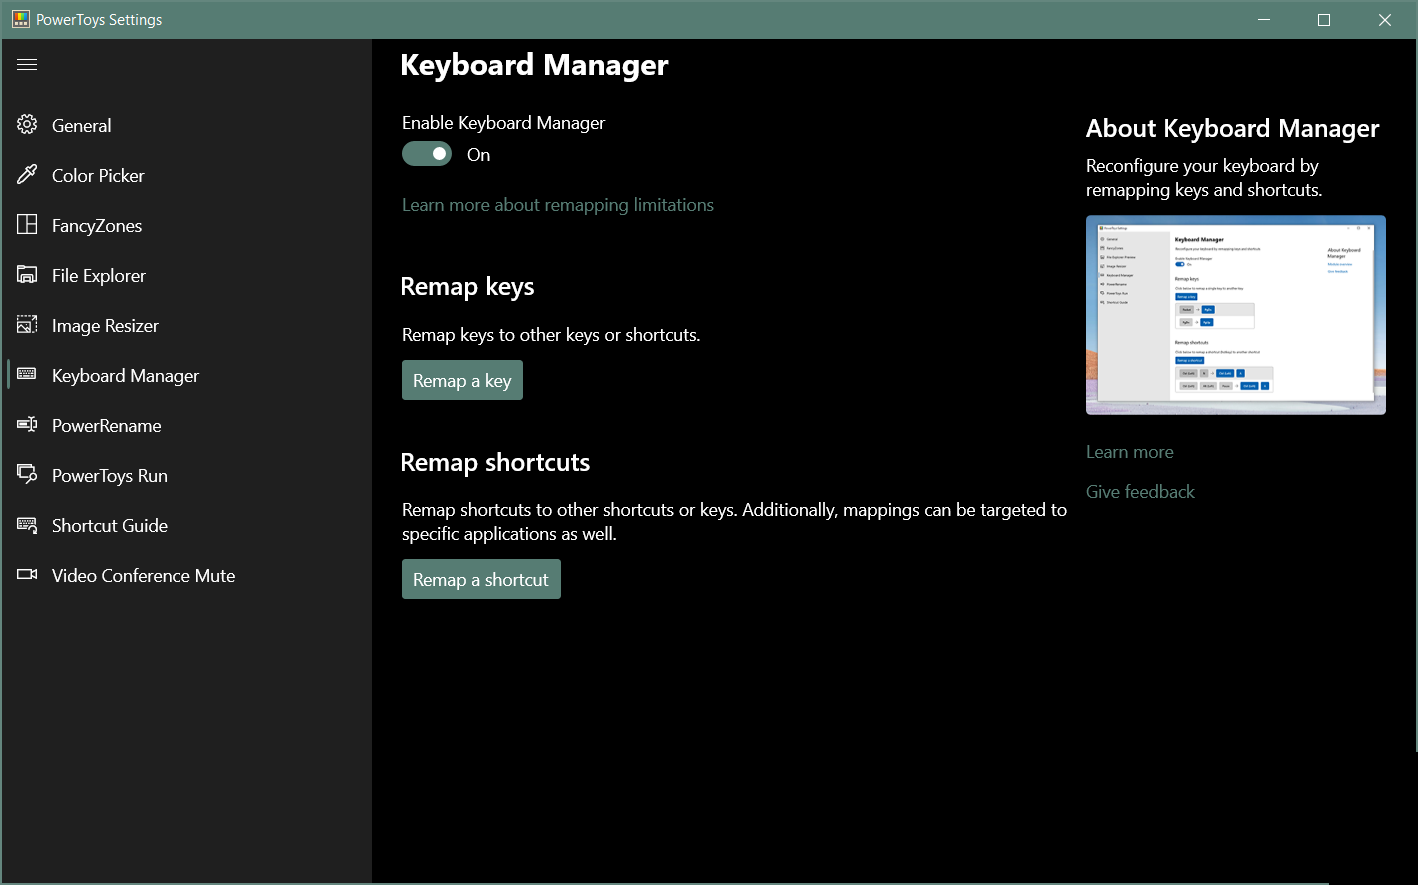The image size is (1418, 885).
Task: Disable the Enable Keyboard Manager toggle
Action: tap(427, 154)
